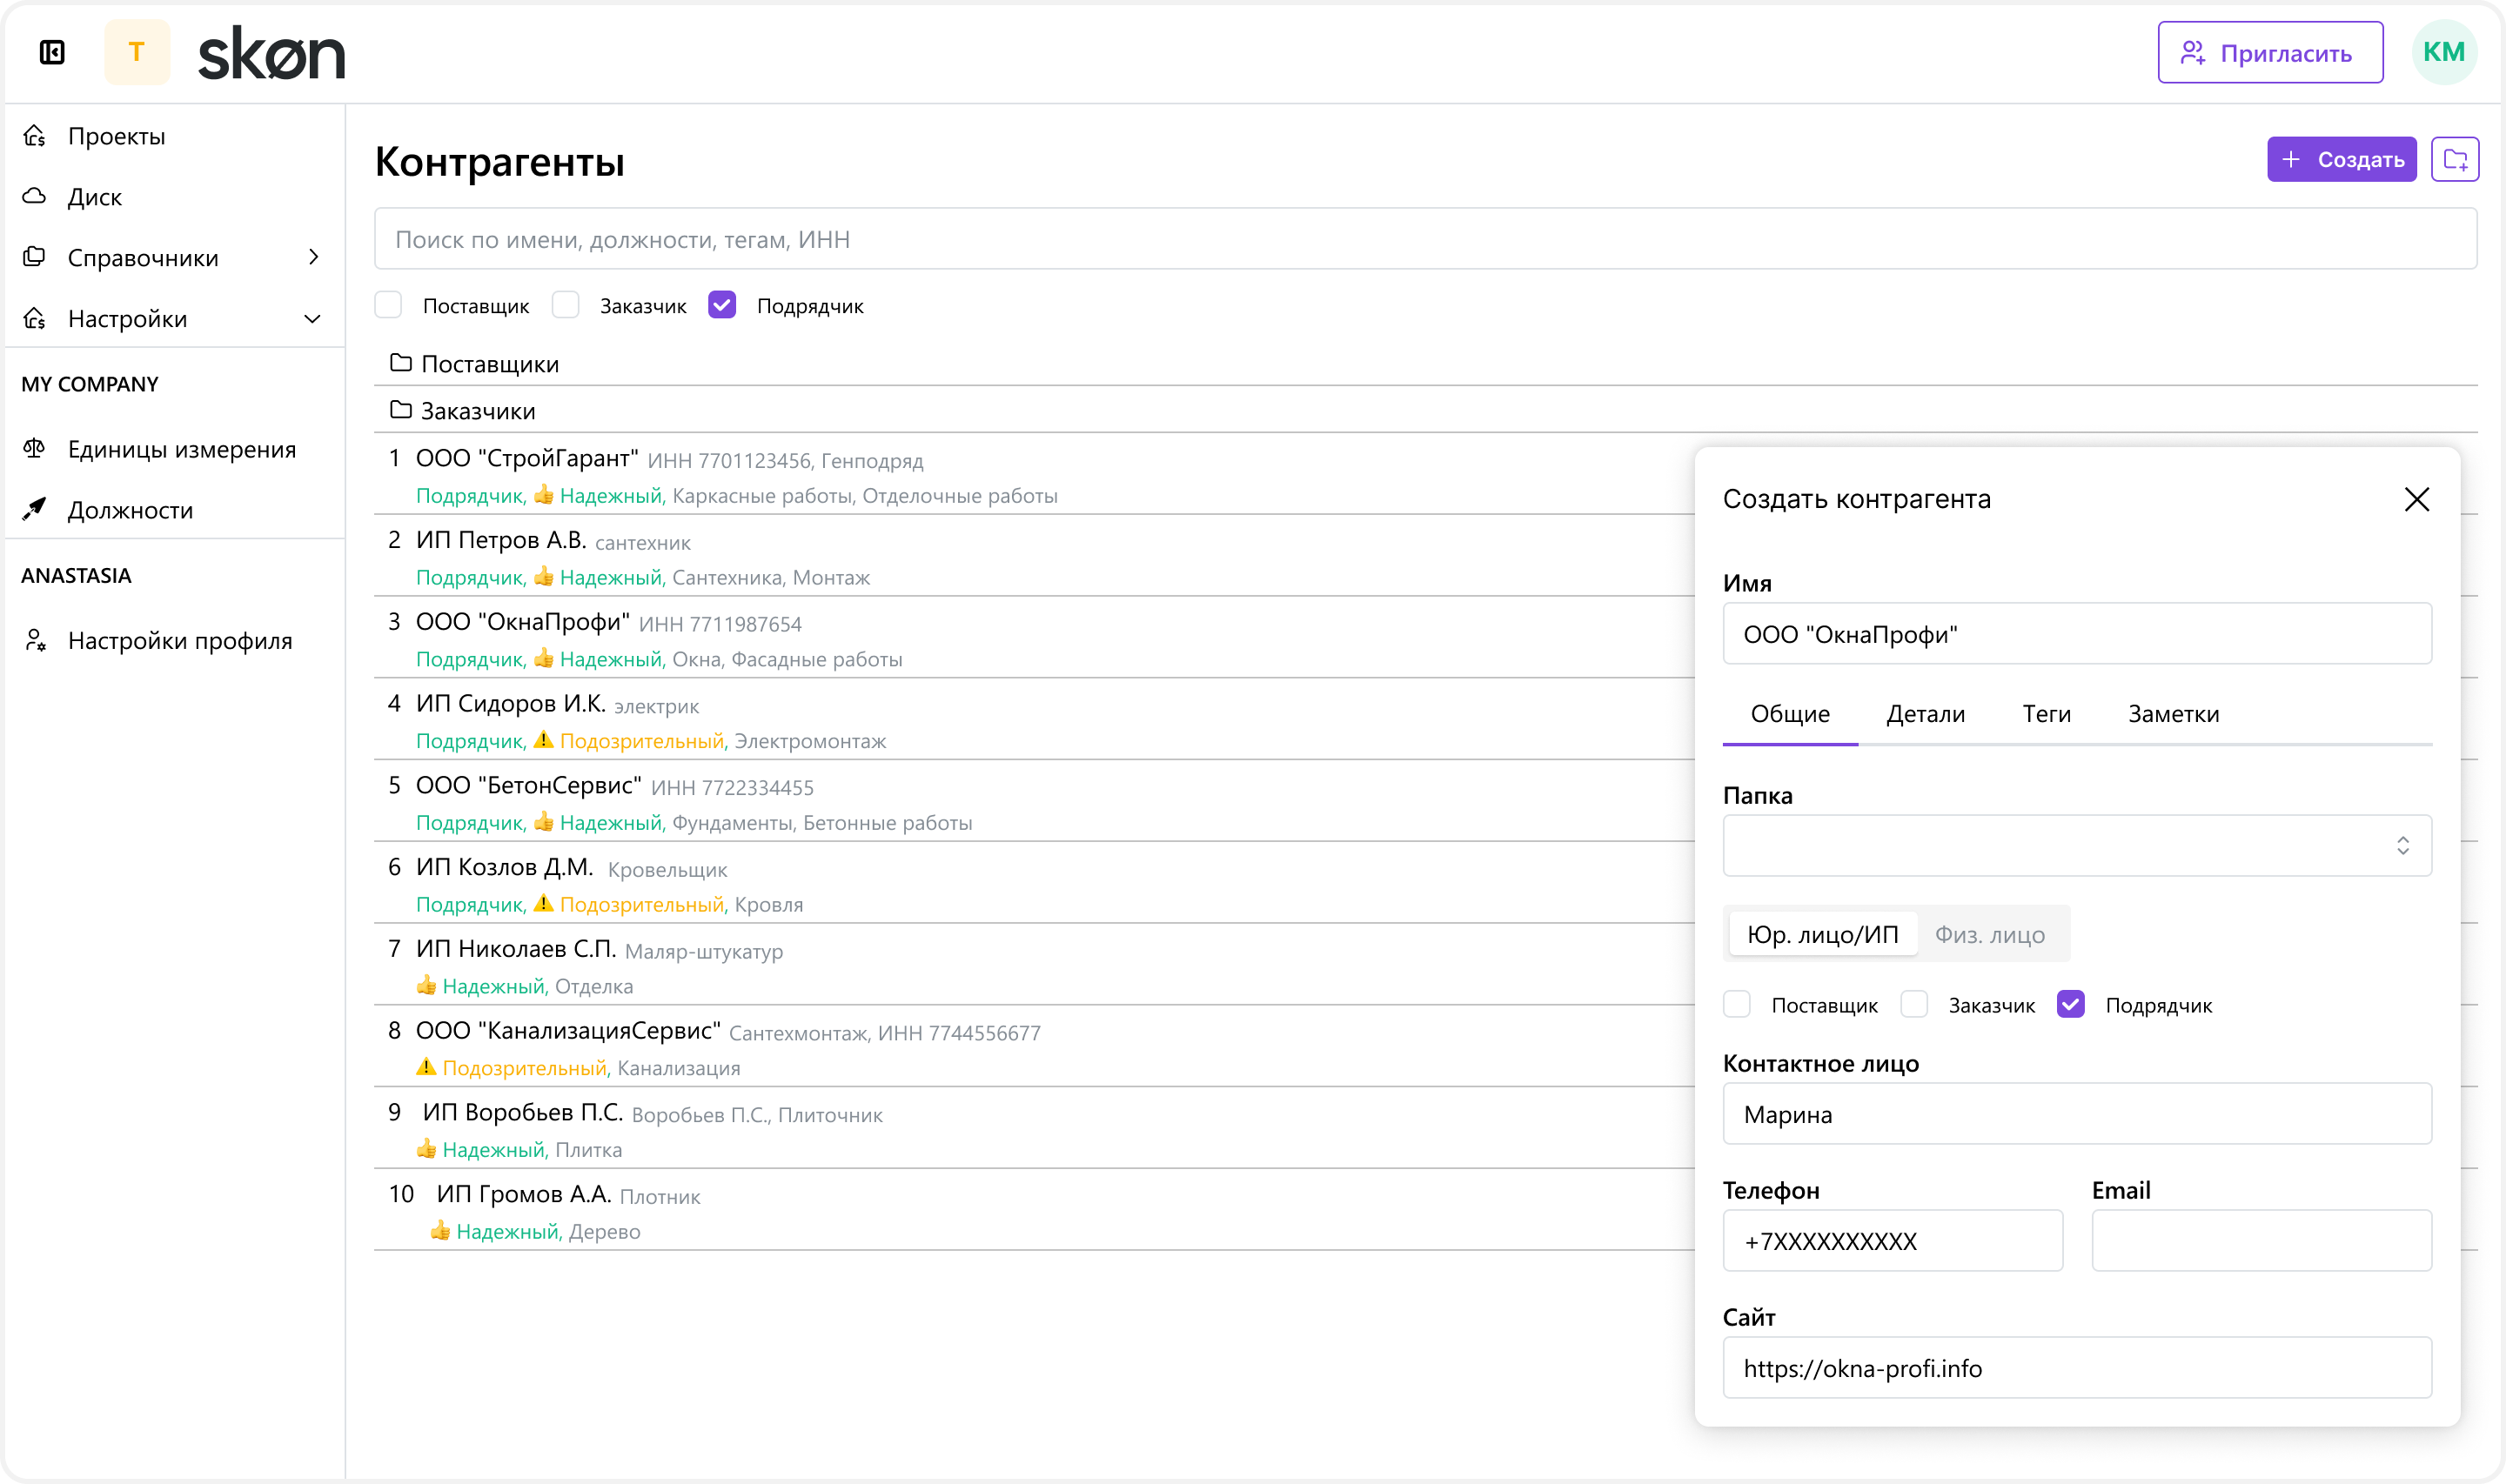Viewport: 2506px width, 1484px height.
Task: Check Заказчик checkbox in create form
Action: (x=1914, y=1004)
